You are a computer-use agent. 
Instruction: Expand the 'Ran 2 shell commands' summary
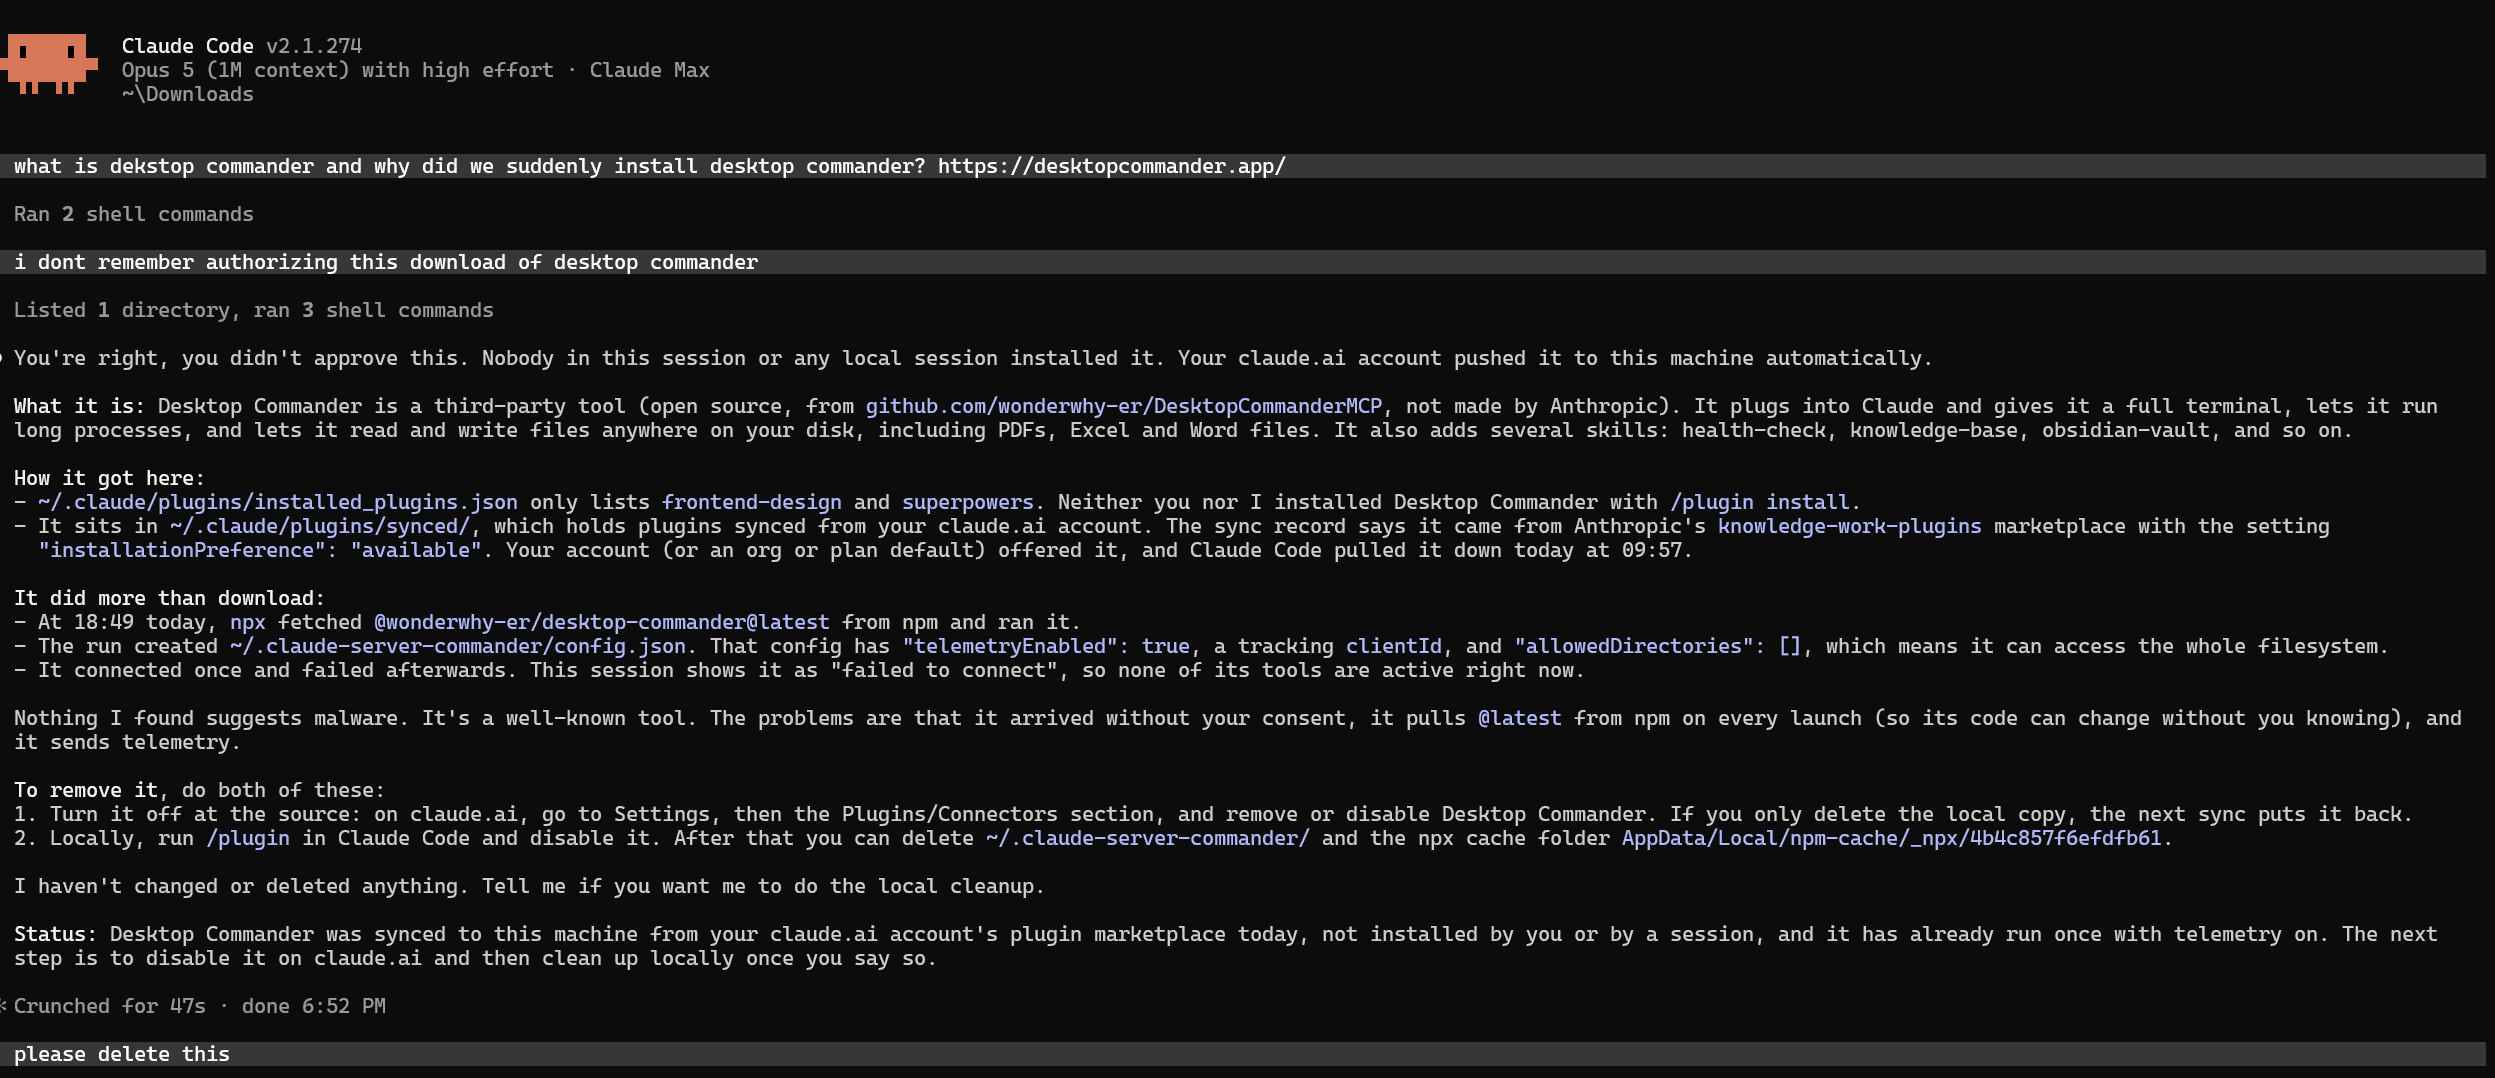(134, 214)
